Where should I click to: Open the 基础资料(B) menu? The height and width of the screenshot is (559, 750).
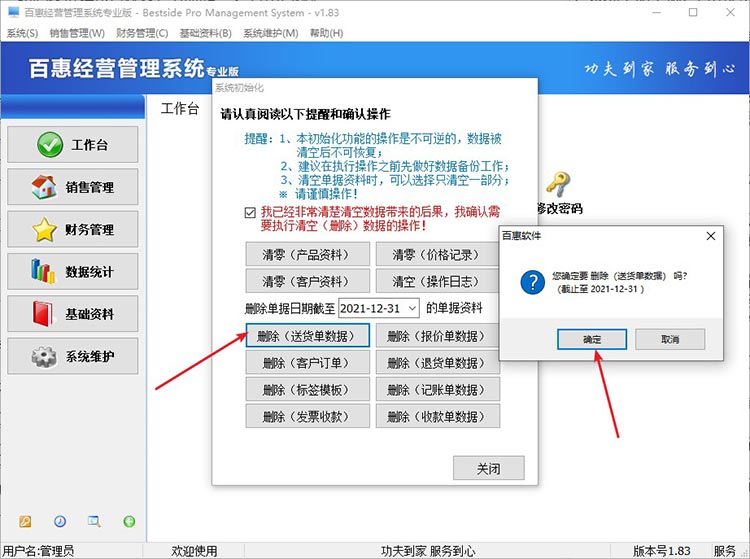click(206, 33)
